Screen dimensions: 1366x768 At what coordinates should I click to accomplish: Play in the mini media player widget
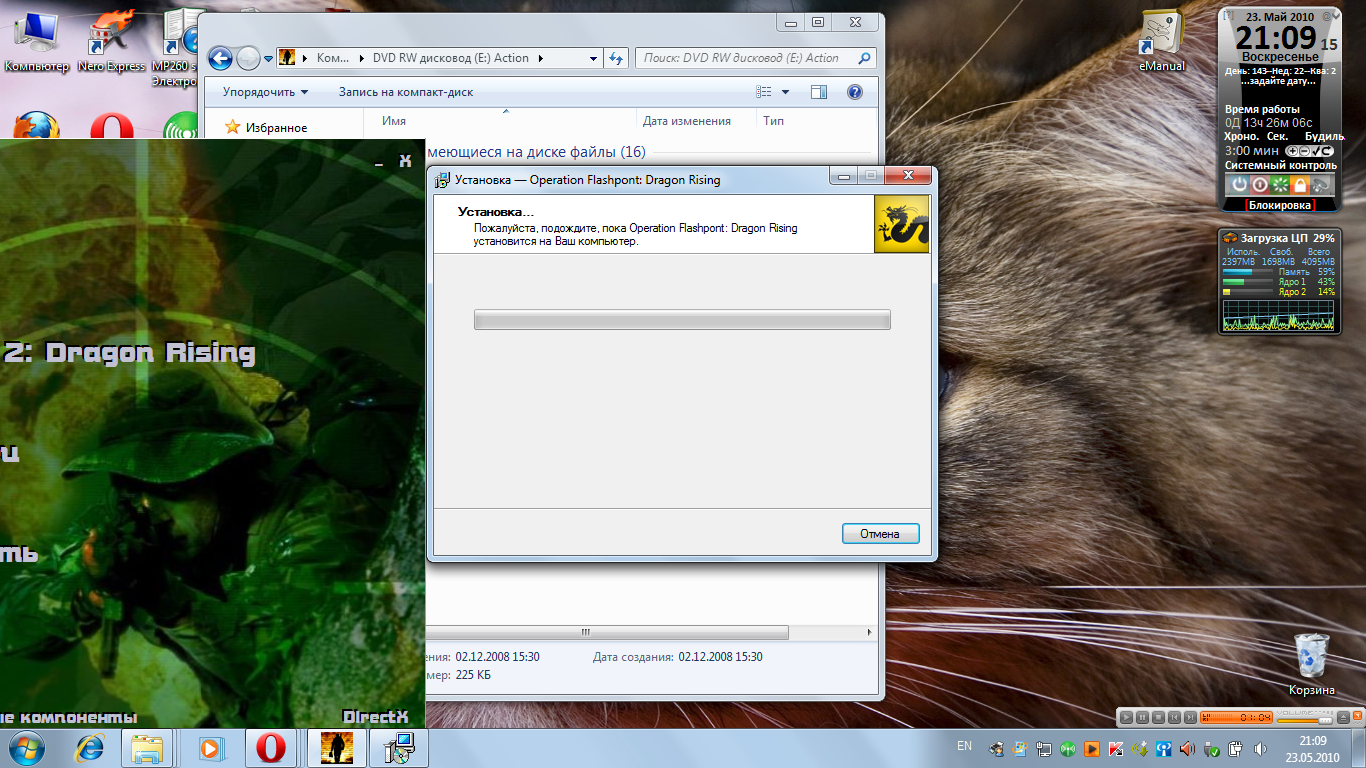click(x=1126, y=717)
